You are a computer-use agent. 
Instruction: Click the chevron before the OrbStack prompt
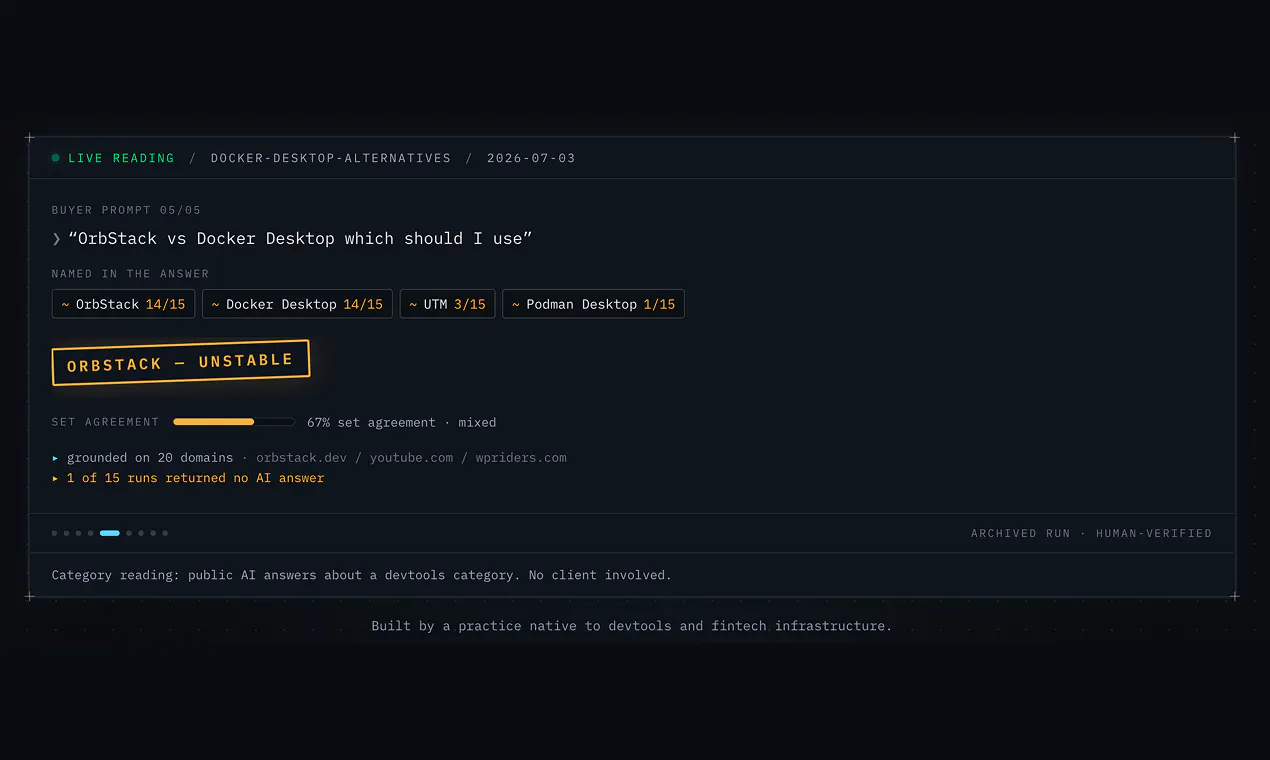point(57,239)
